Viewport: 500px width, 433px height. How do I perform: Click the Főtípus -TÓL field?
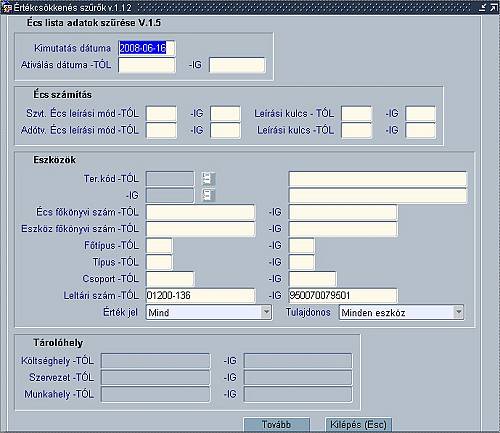(159, 245)
